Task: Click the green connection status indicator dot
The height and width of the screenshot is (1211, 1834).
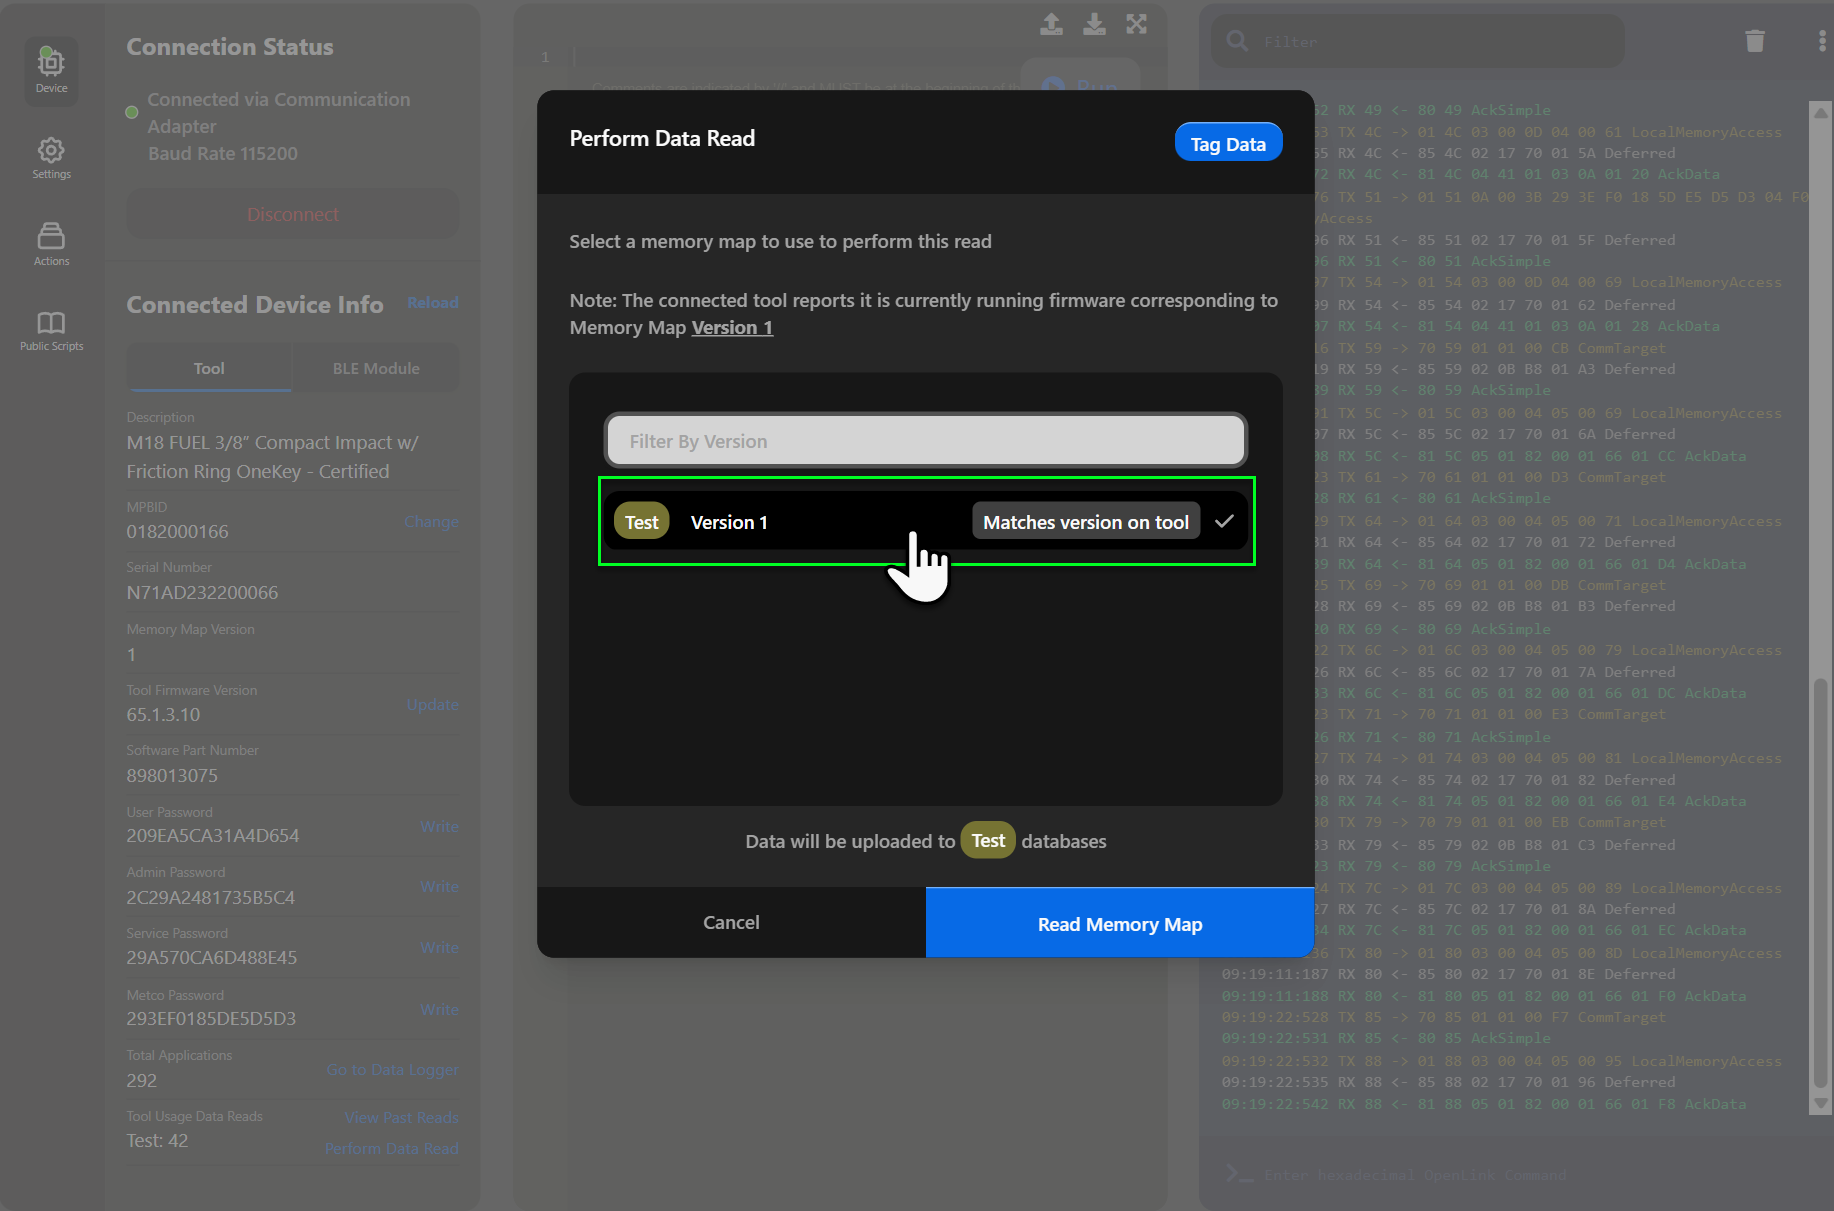Action: [131, 112]
